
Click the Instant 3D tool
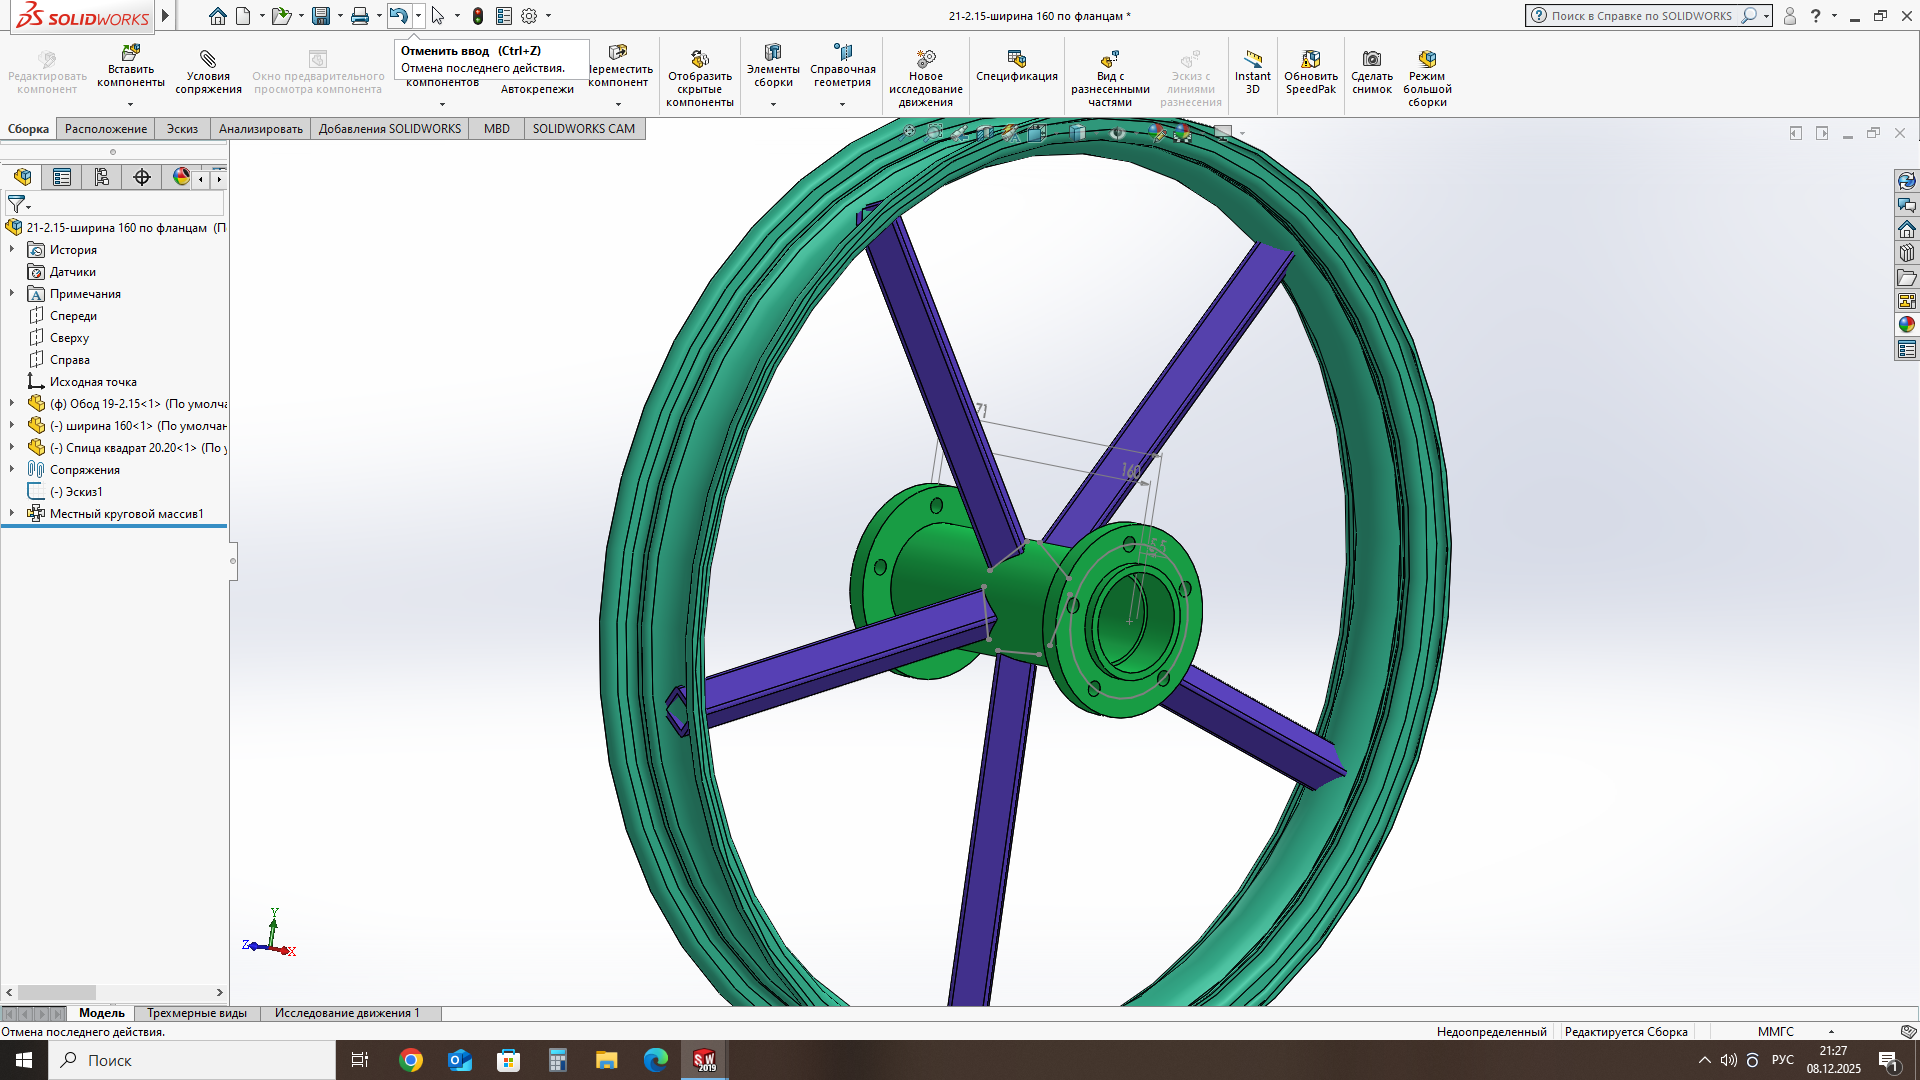[x=1252, y=59]
